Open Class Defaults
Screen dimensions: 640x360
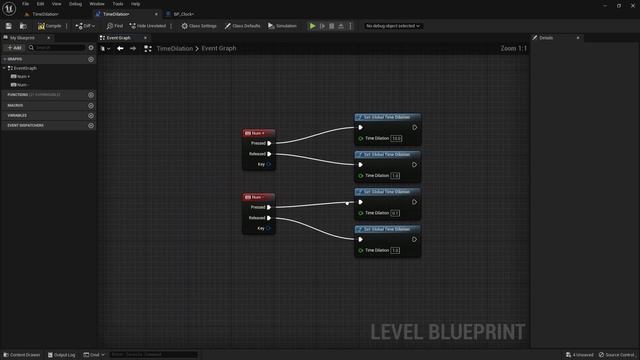242,26
